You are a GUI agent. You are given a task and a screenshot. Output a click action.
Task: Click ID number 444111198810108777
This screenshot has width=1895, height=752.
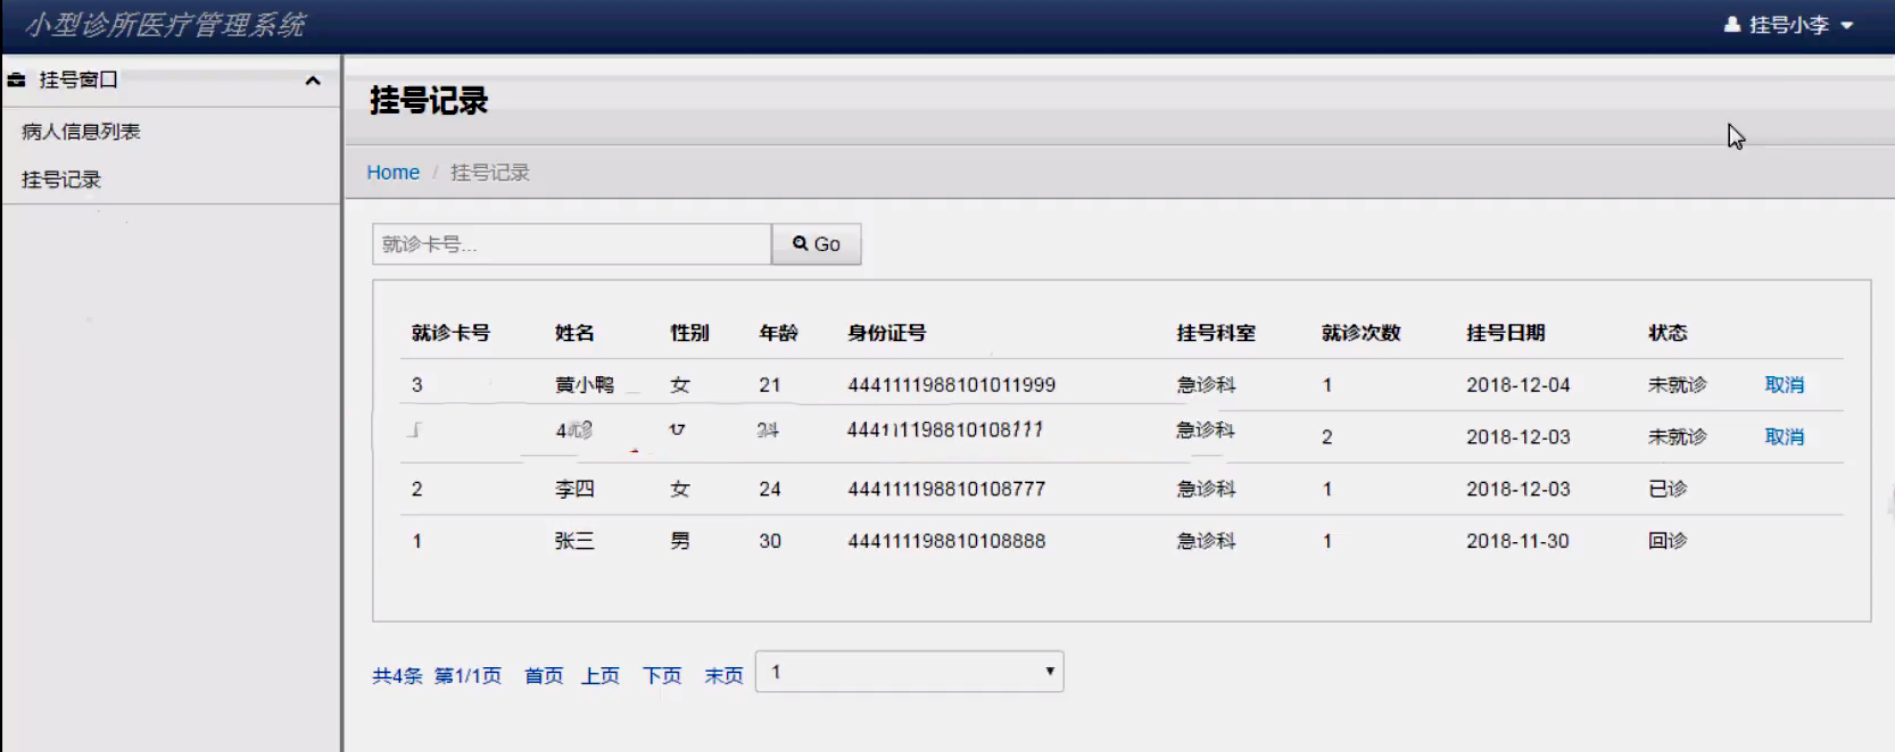point(946,489)
